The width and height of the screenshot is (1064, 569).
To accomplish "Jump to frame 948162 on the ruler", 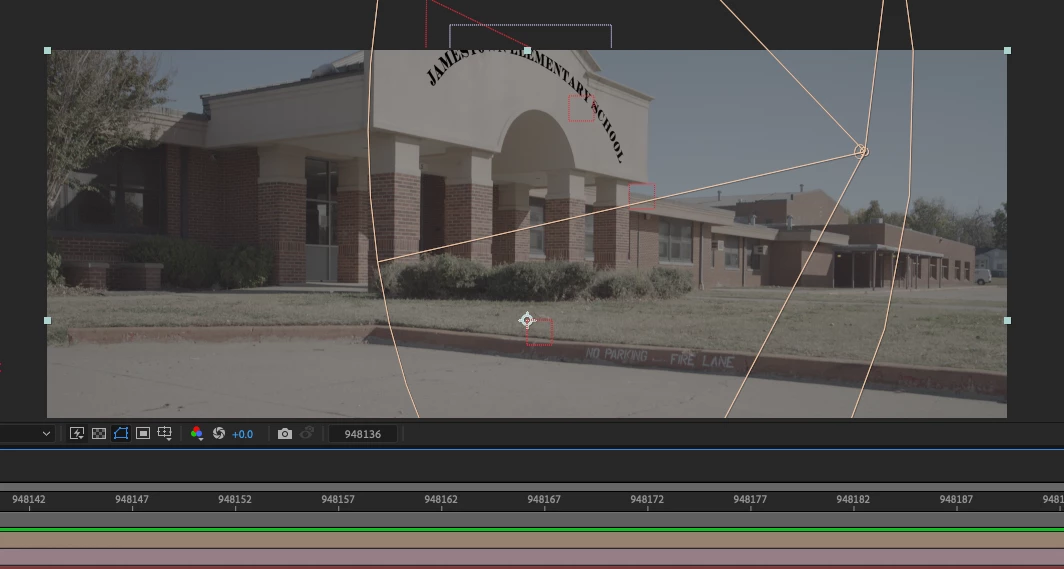I will click(x=441, y=499).
